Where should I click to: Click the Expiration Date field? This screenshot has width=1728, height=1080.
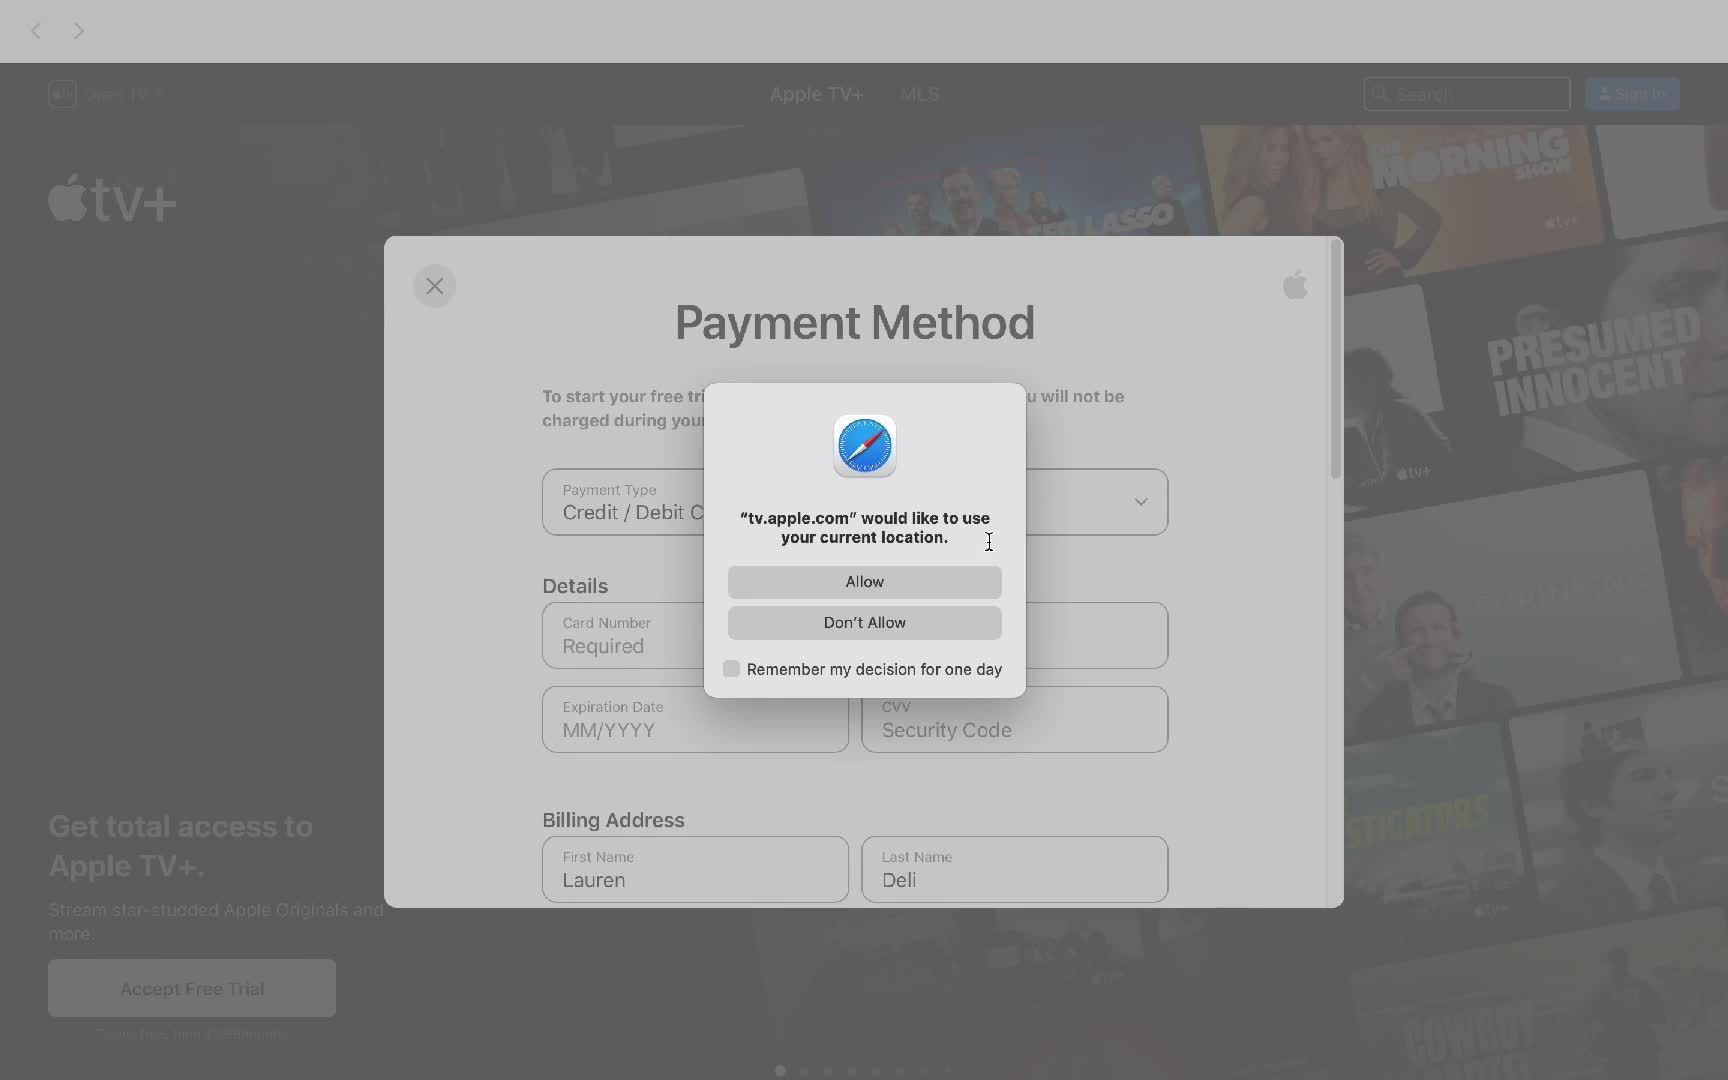pos(695,720)
